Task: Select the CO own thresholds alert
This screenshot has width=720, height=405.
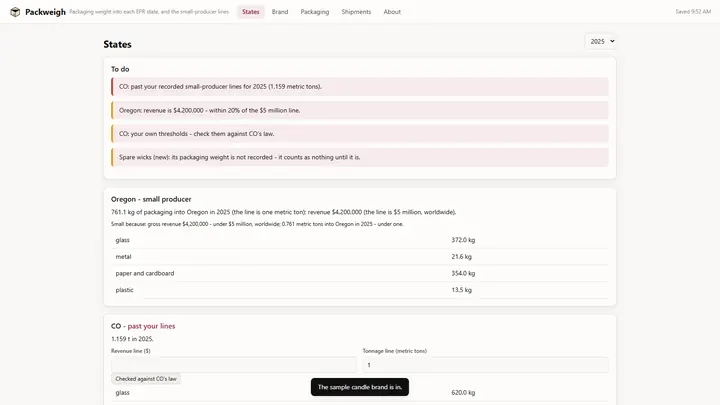Action: [360, 134]
